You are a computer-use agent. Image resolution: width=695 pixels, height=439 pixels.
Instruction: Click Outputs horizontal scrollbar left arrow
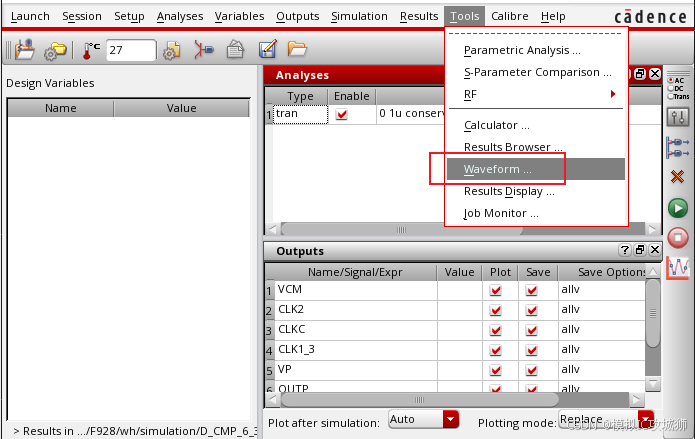point(273,400)
